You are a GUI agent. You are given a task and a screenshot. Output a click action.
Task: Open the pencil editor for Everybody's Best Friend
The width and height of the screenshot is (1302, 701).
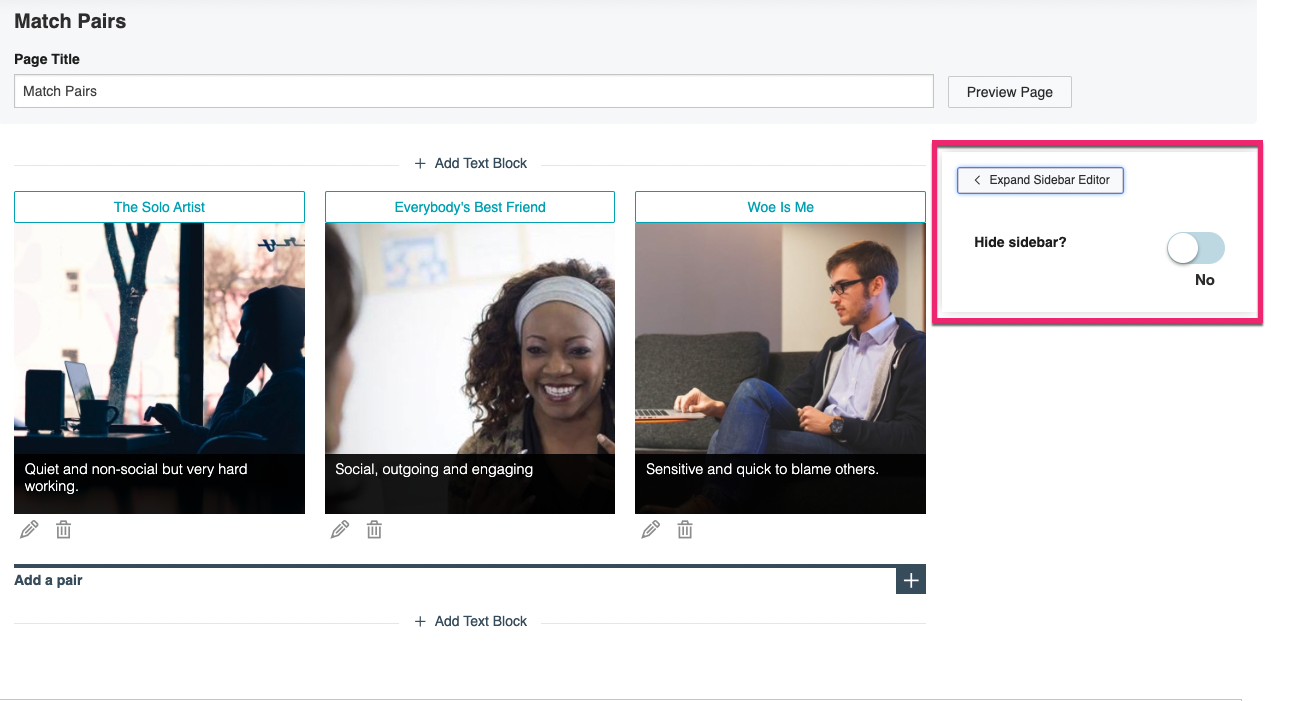click(340, 529)
